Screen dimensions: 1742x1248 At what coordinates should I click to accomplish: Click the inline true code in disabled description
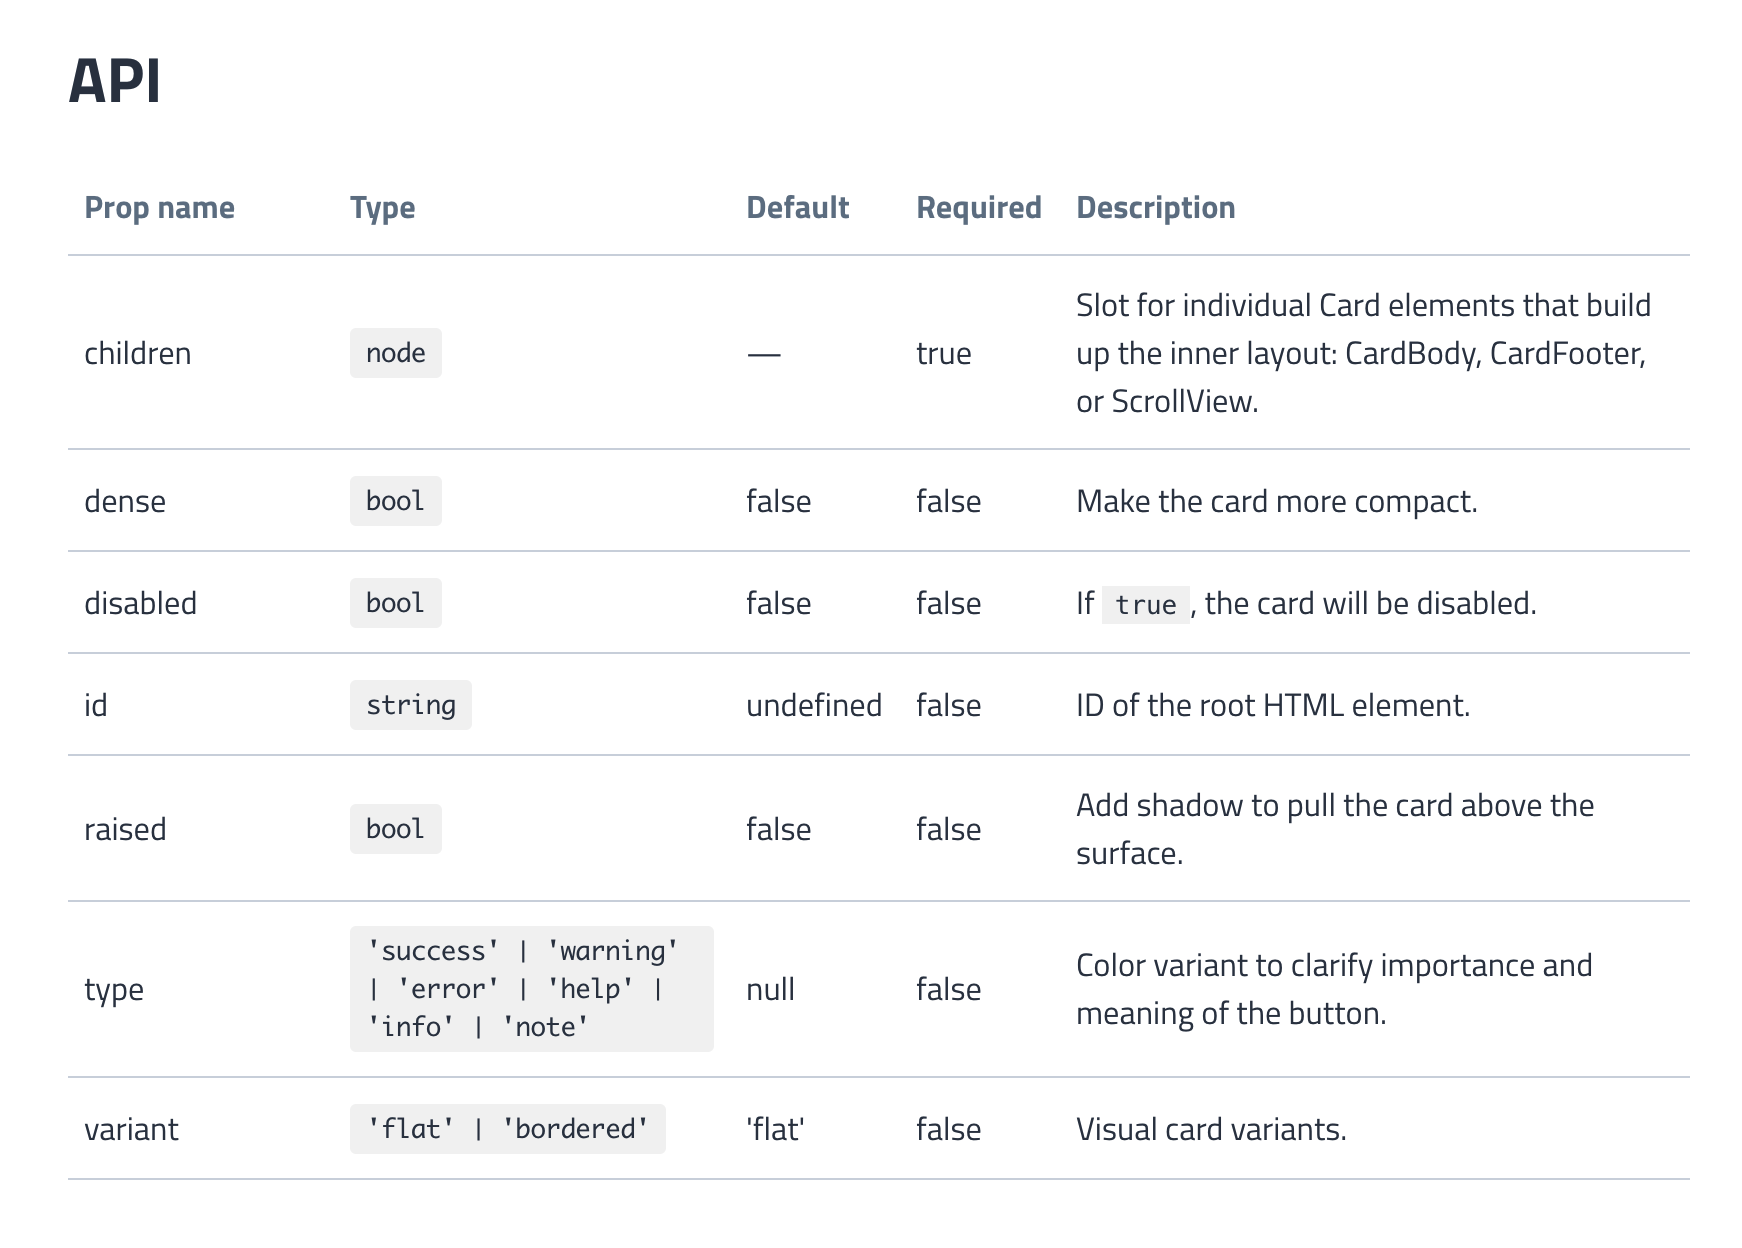pyautogui.click(x=1145, y=605)
